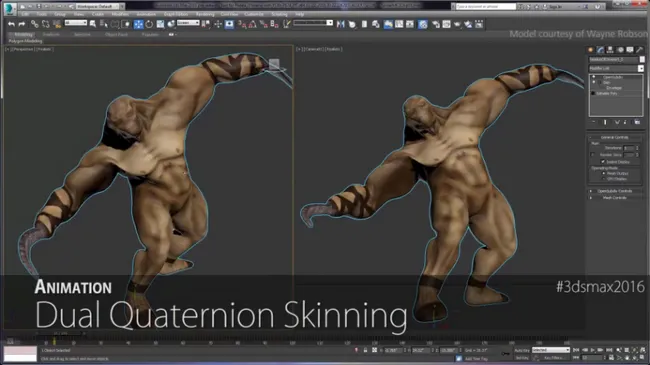Open the Graph Editors menu
This screenshot has width=650, height=365.
pyautogui.click(x=176, y=14)
